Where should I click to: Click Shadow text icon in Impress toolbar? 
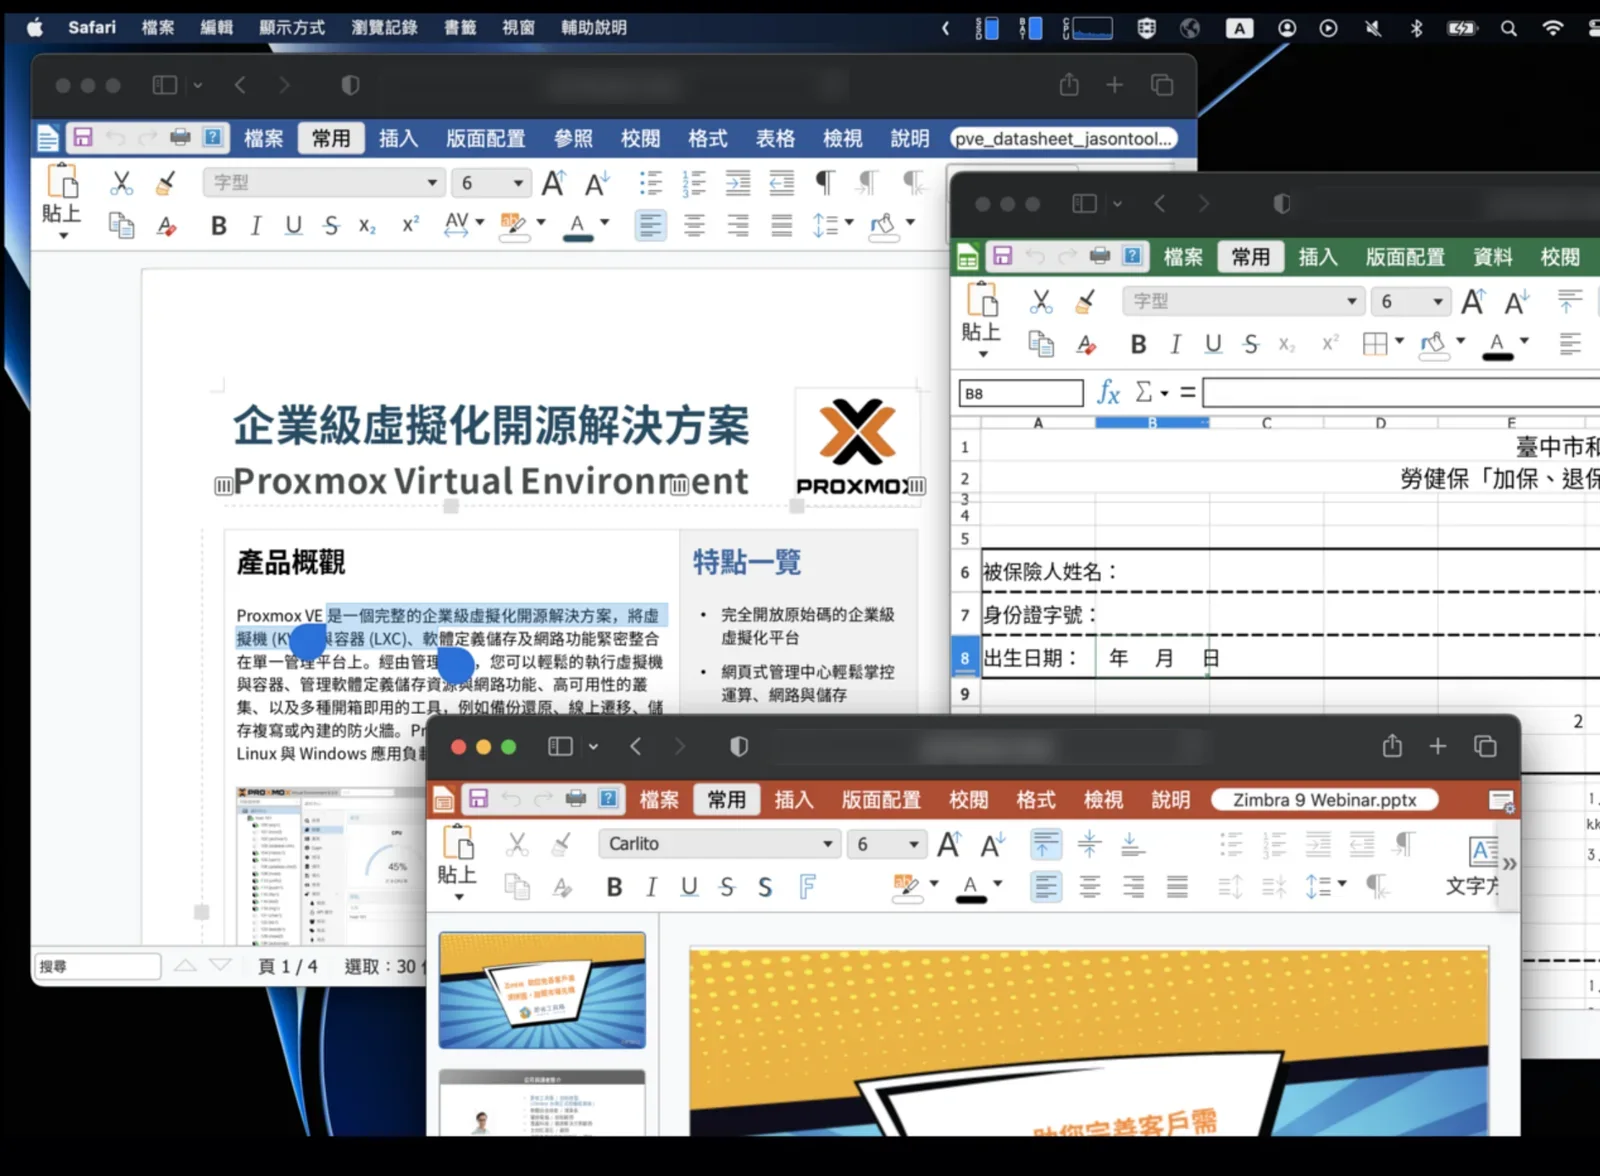pos(765,887)
